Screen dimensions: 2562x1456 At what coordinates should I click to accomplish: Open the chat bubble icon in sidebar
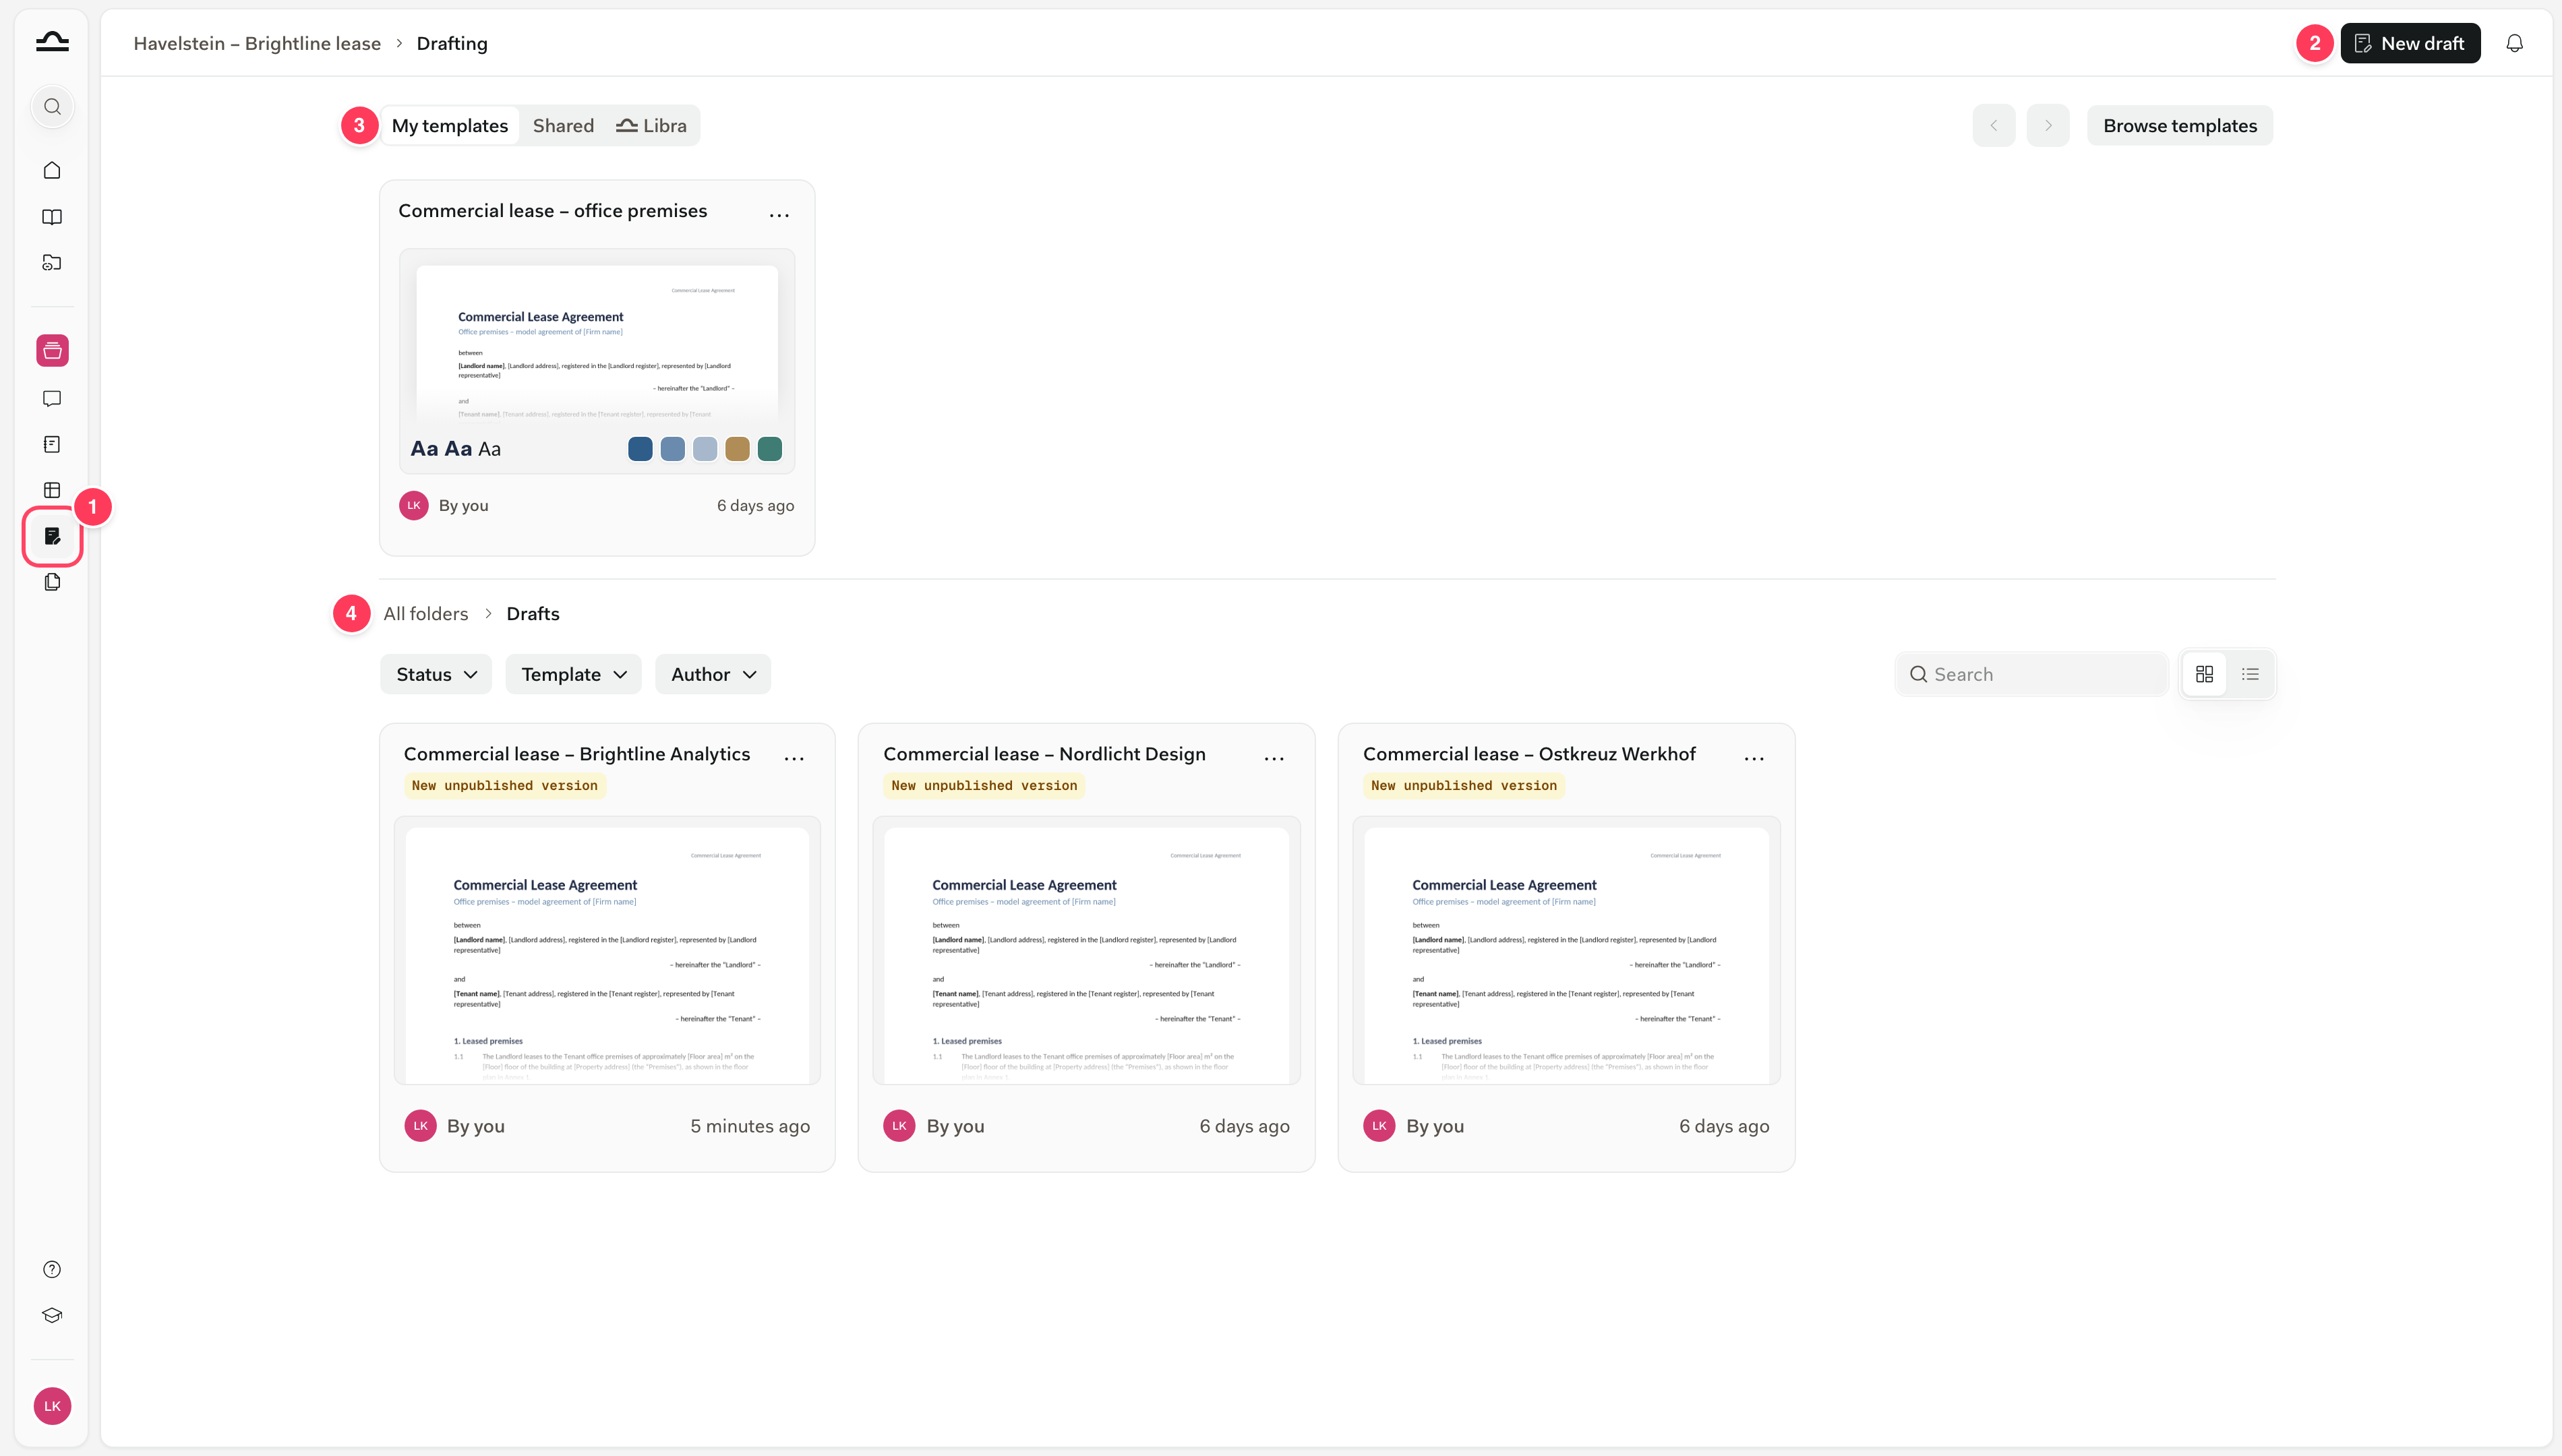[52, 399]
